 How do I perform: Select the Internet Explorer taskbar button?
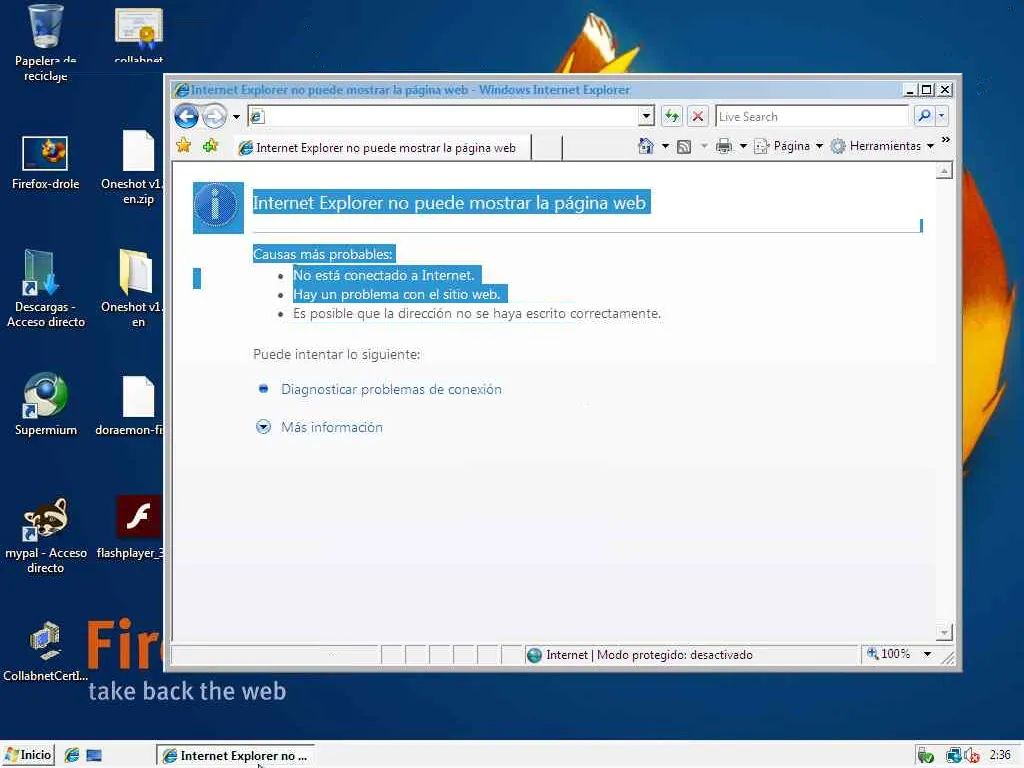(235, 755)
